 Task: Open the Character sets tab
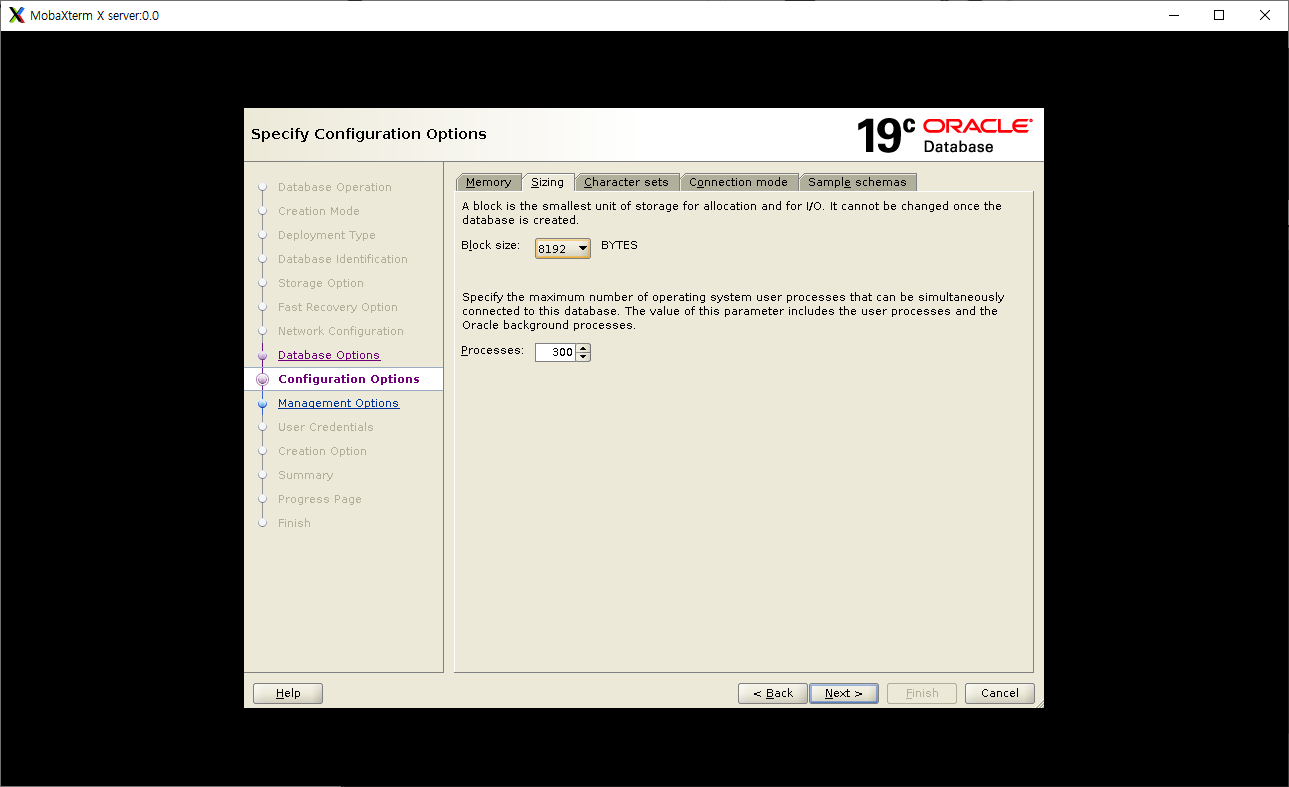[626, 182]
